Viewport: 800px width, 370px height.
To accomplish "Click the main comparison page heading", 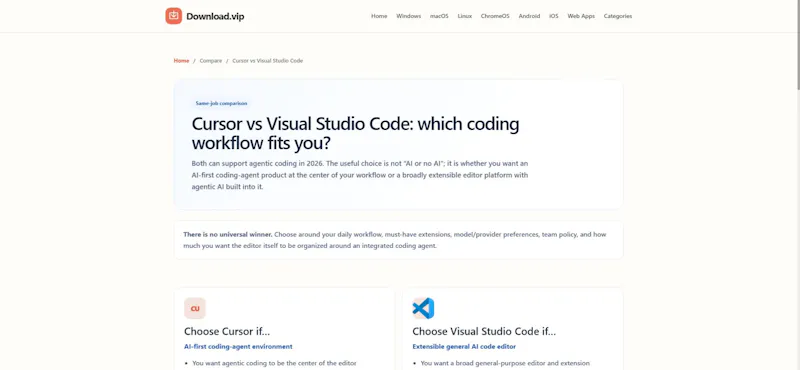I will click(355, 134).
